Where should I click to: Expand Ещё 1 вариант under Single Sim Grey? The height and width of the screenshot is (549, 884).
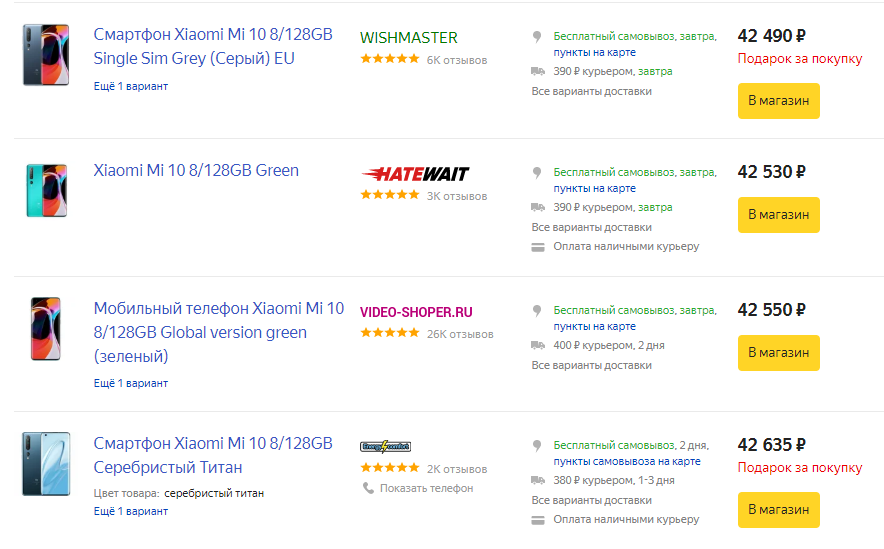[x=131, y=86]
